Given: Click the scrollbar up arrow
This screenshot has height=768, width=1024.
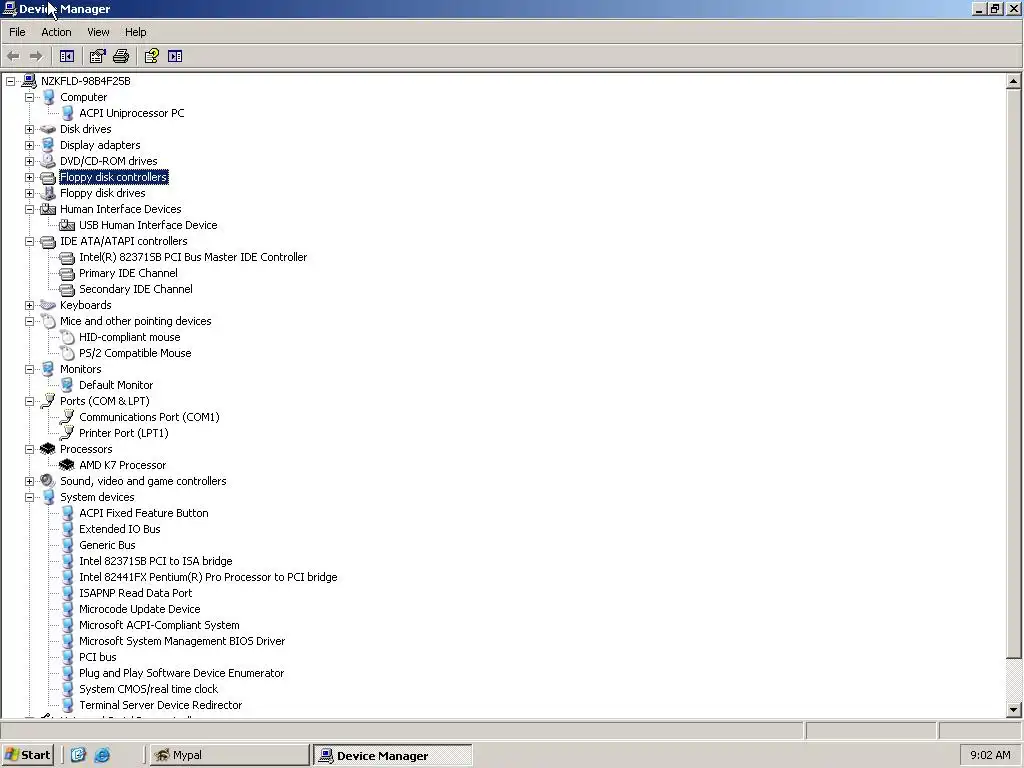Looking at the screenshot, I should 1013,82.
